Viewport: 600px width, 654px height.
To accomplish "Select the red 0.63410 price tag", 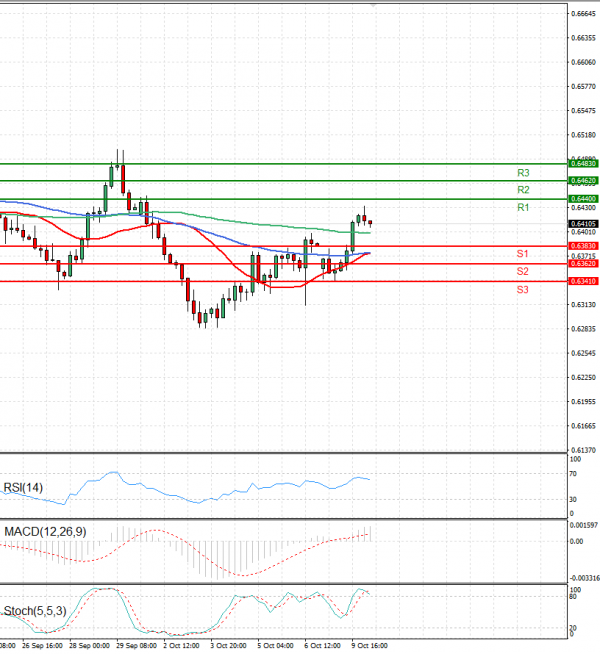I will 583,282.
